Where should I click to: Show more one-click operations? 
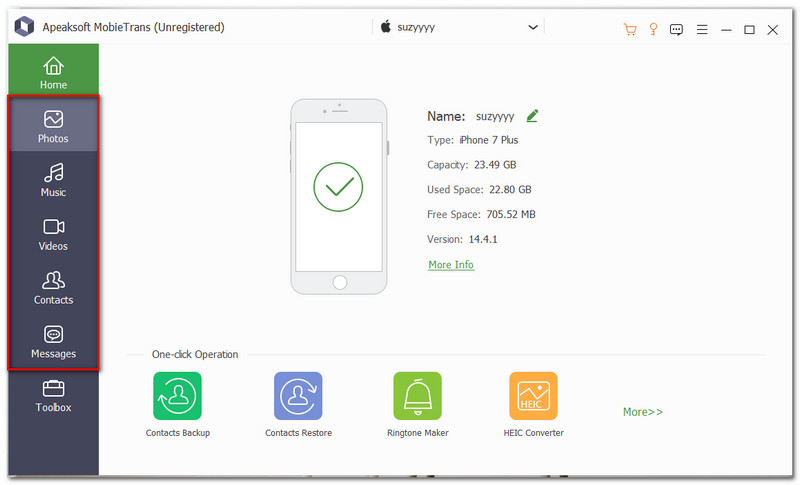click(x=643, y=412)
